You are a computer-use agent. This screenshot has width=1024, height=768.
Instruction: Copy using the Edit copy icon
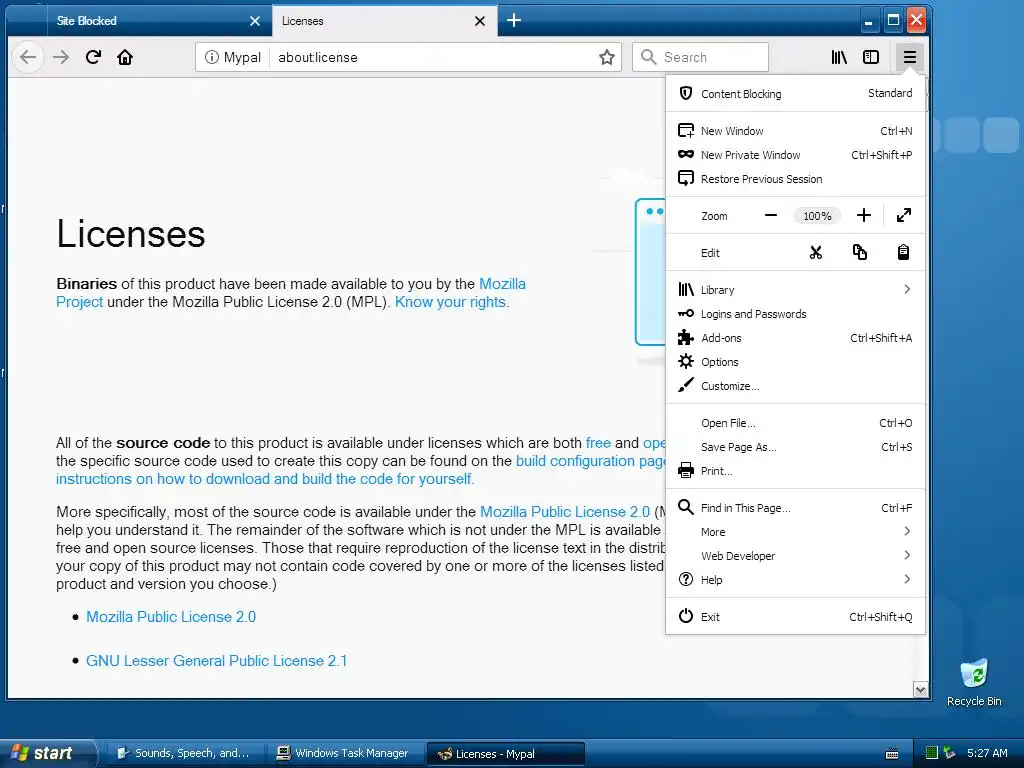pyautogui.click(x=859, y=253)
